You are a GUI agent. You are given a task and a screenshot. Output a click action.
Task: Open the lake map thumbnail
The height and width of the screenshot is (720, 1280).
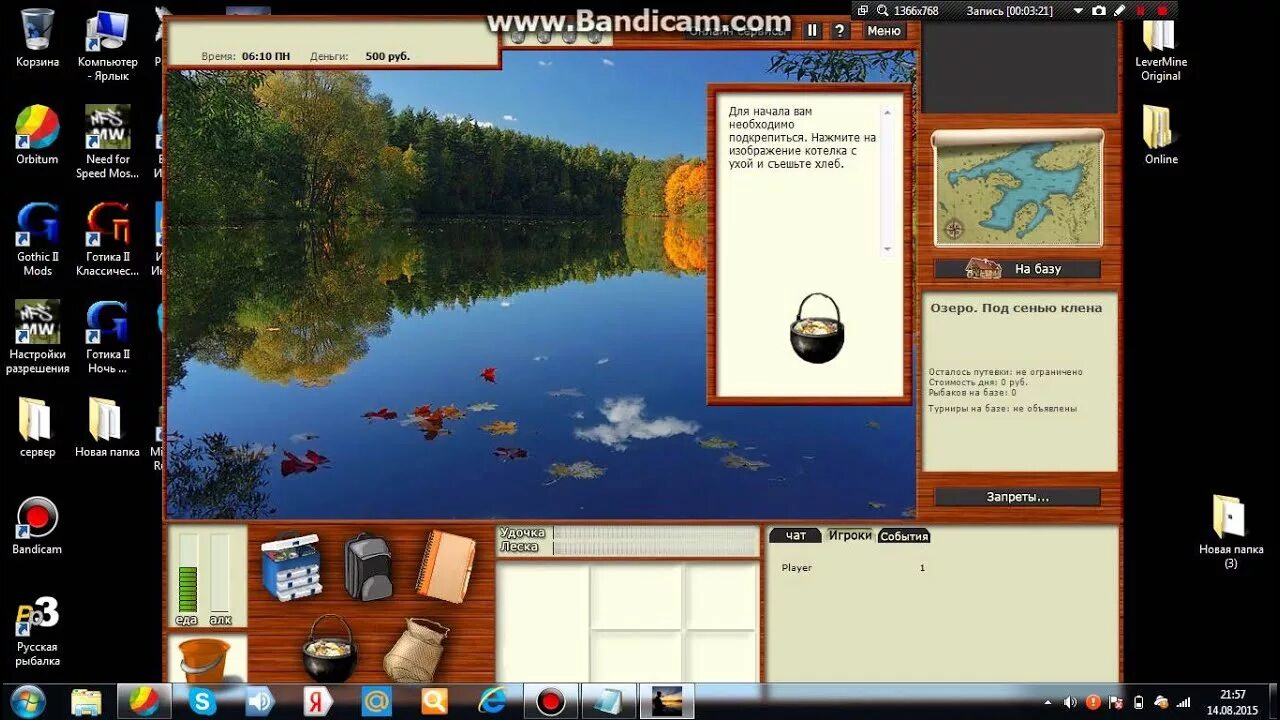pyautogui.click(x=1018, y=188)
